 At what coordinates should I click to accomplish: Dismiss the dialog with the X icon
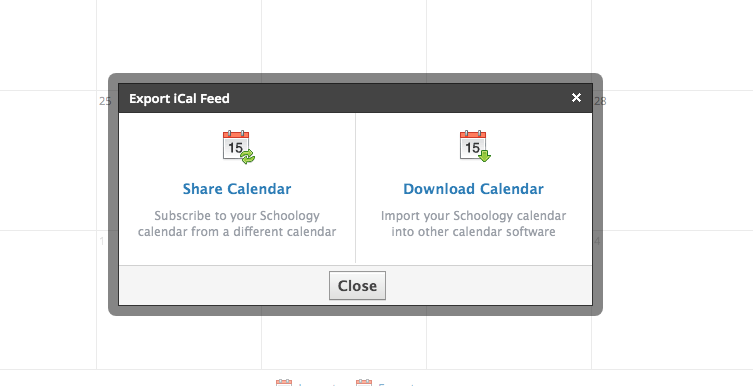(576, 98)
